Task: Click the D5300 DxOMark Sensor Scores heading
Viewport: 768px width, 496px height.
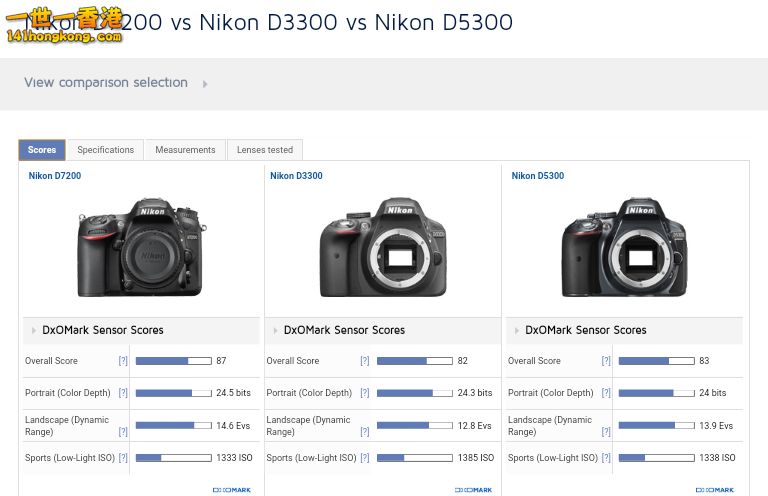Action: click(x=586, y=331)
